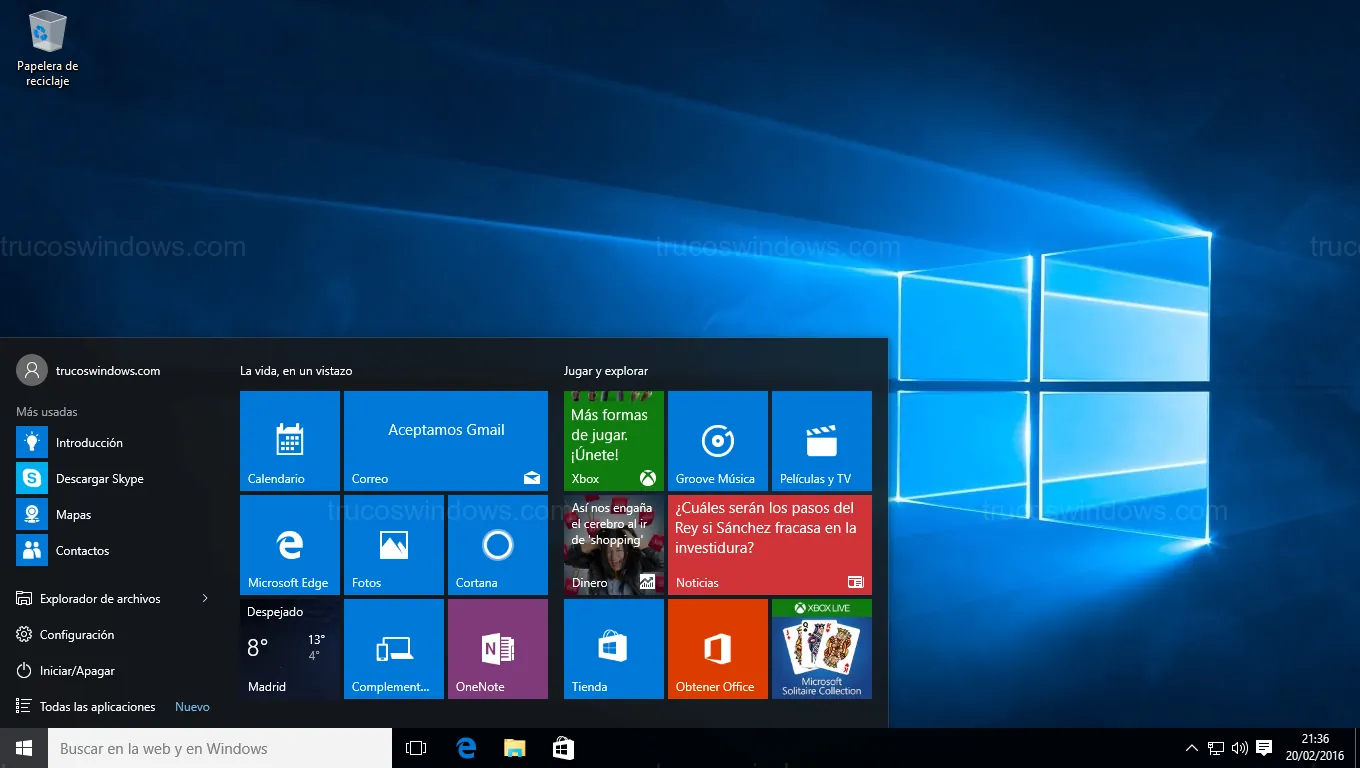This screenshot has width=1360, height=768.
Task: Open Todas las aplicaciones list
Action: click(97, 707)
